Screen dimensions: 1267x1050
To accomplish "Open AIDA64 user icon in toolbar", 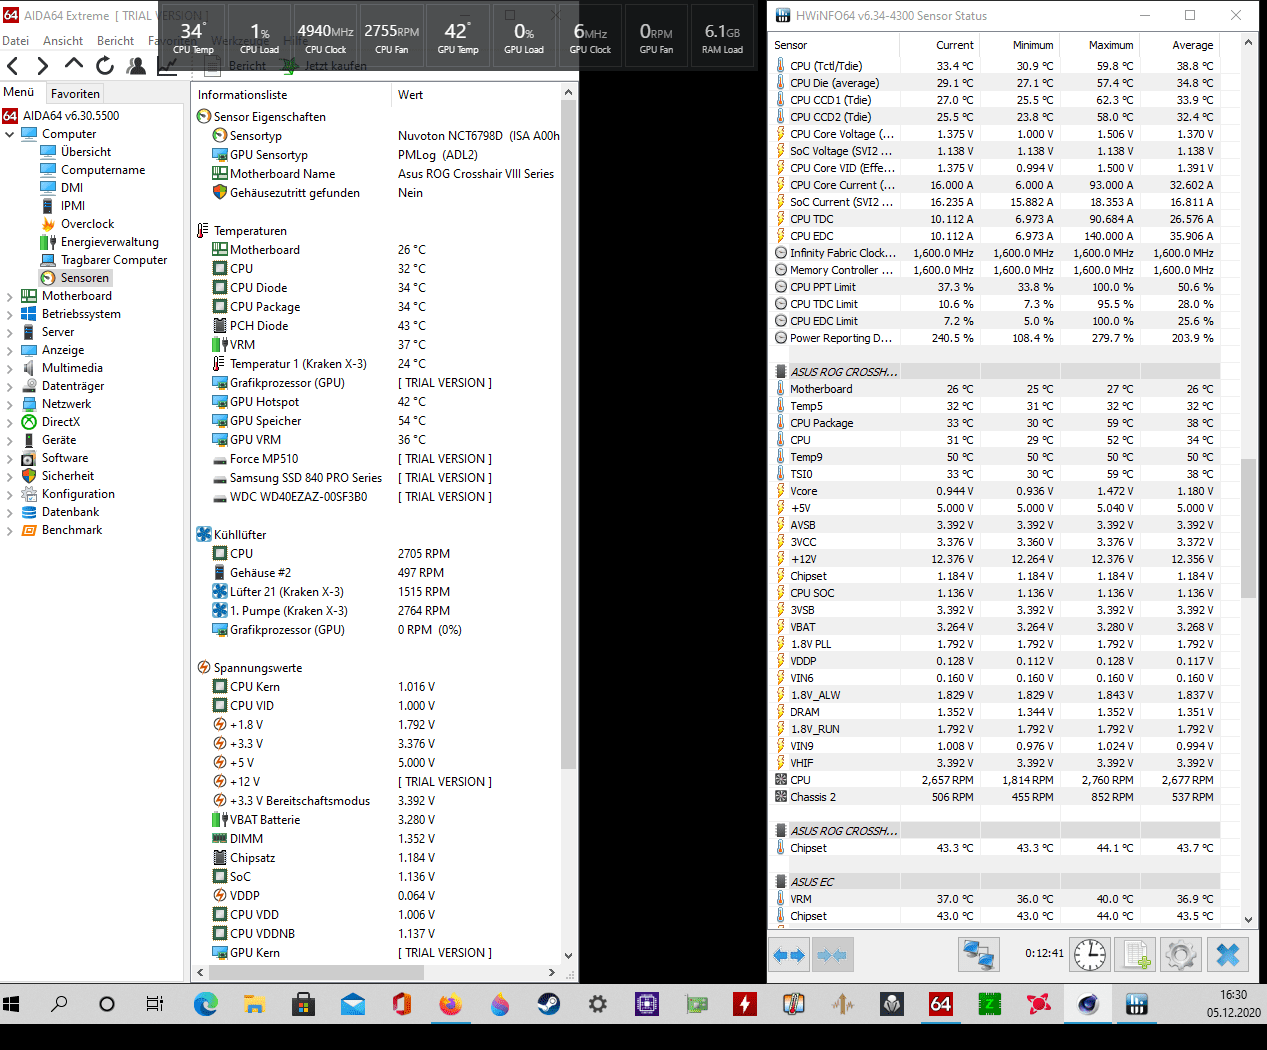I will 137,66.
